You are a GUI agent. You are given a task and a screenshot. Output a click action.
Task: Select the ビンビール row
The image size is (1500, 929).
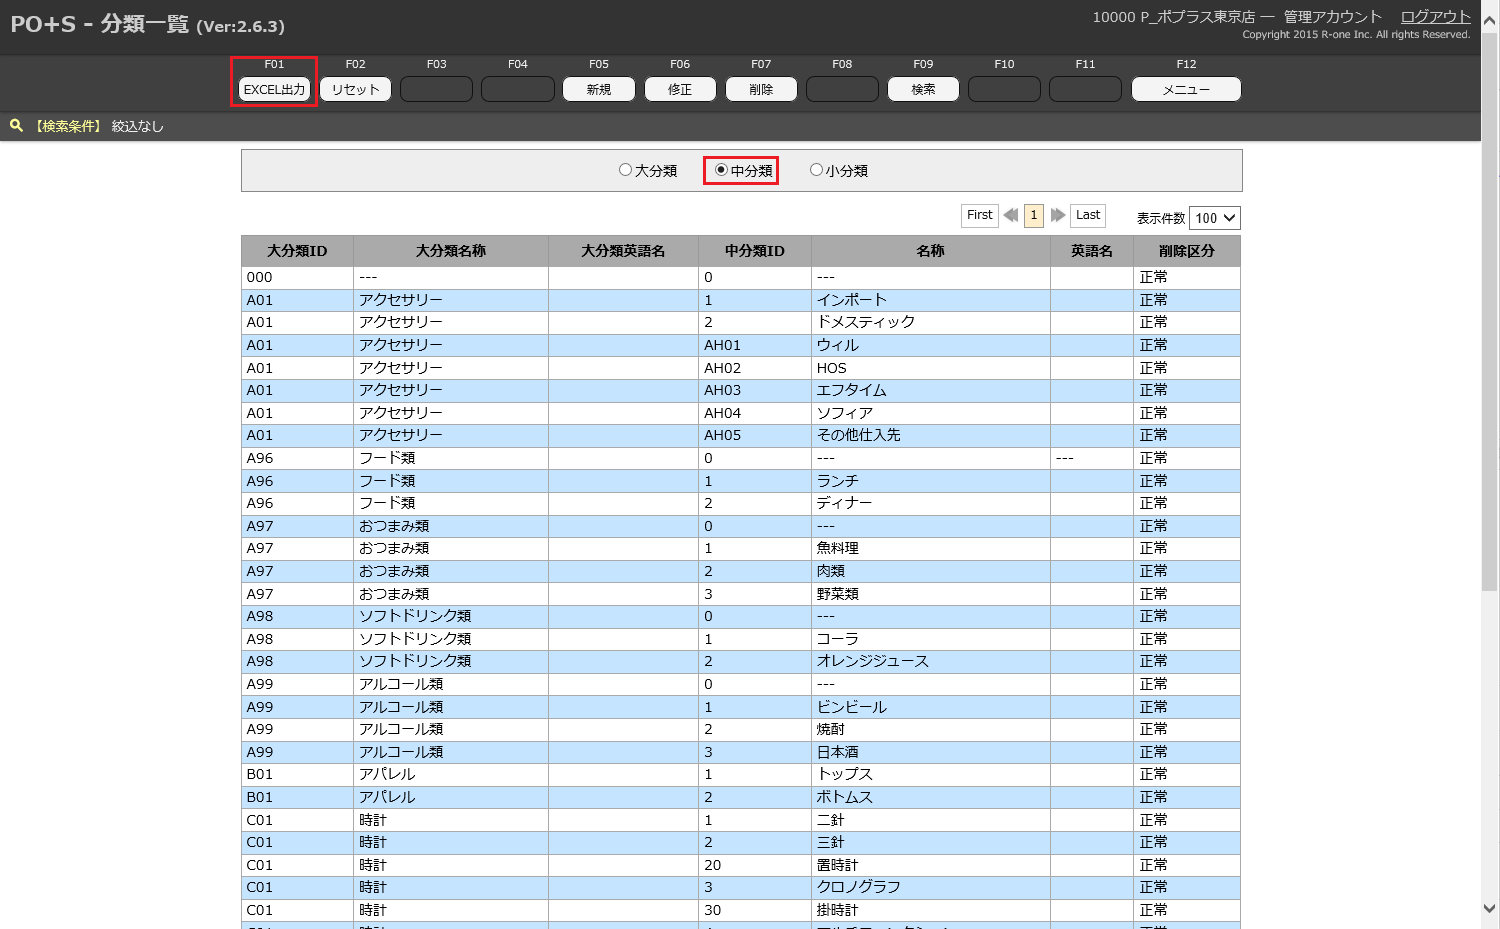(x=851, y=707)
